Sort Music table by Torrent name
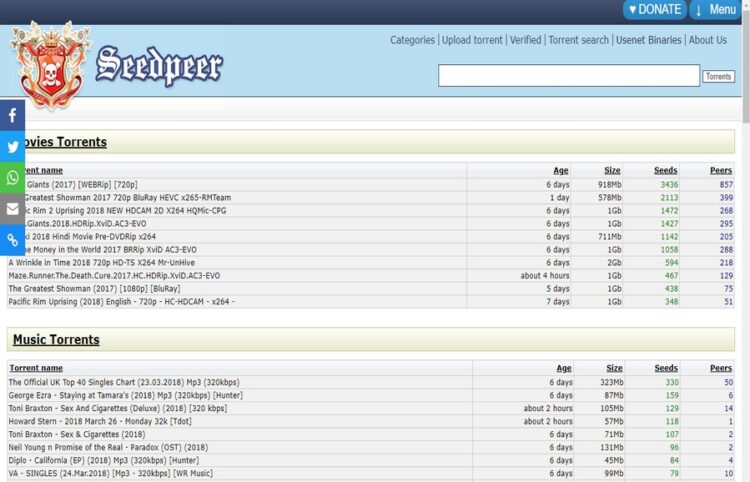This screenshot has height=482, width=750. (36, 368)
